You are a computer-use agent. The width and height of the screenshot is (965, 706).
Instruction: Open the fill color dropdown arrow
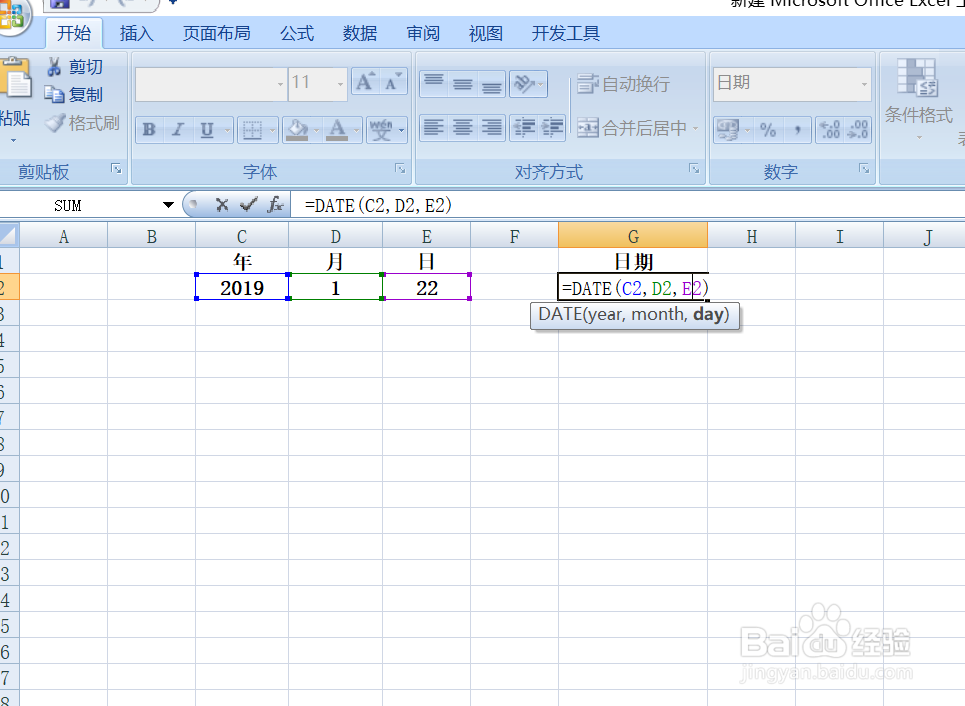(x=316, y=130)
